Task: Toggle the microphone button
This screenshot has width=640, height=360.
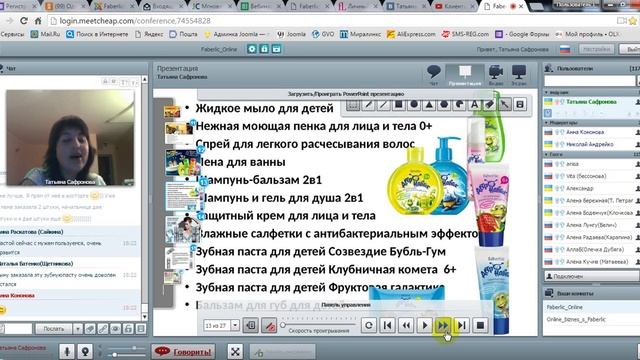Action: [x=67, y=351]
